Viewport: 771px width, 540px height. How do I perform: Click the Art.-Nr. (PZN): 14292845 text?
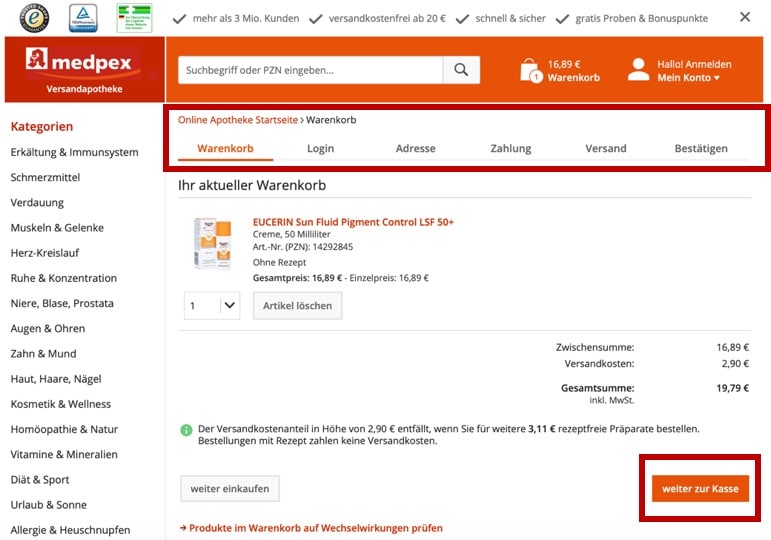tap(303, 246)
